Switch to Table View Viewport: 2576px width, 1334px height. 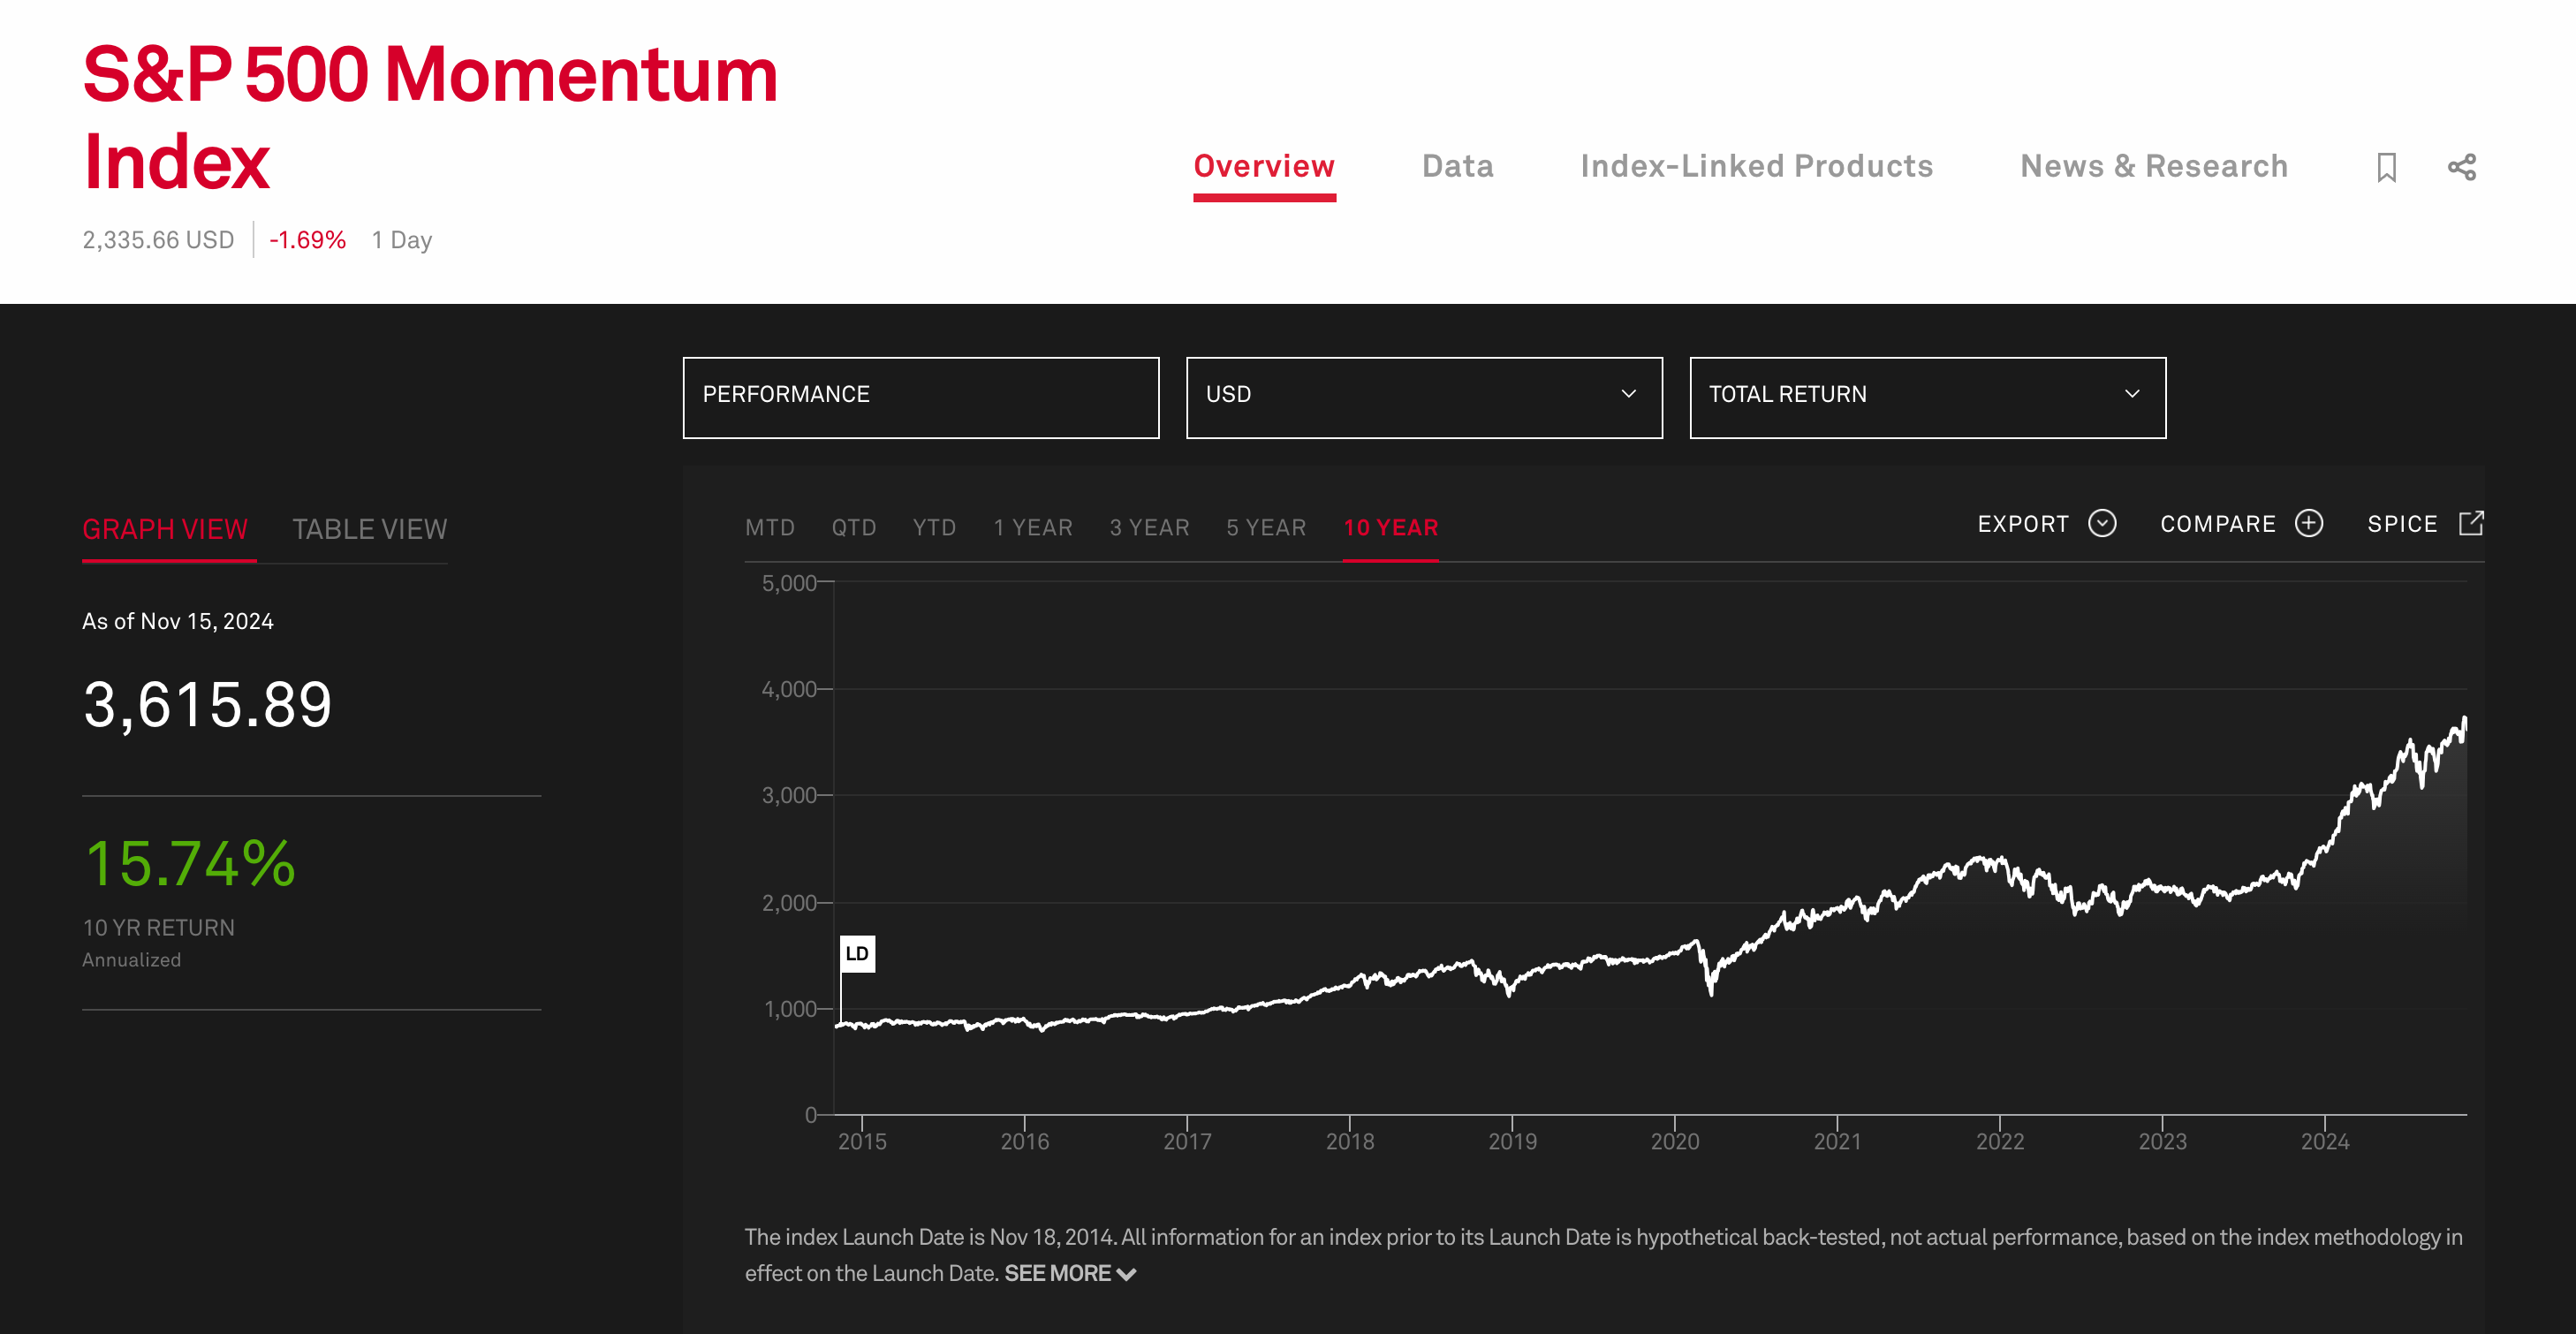coord(369,529)
